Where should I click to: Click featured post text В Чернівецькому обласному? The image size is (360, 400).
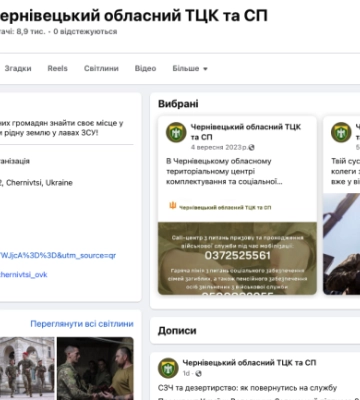coord(224,171)
